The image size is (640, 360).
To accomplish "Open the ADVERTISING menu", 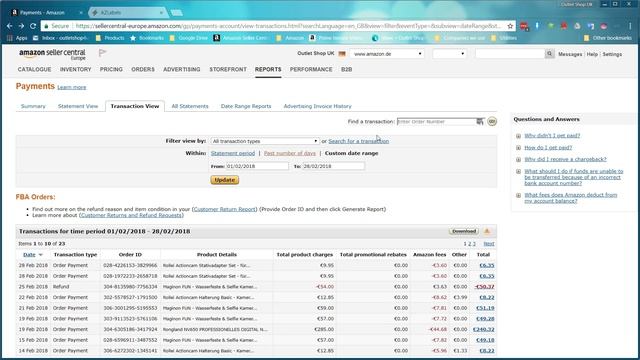I will click(182, 69).
